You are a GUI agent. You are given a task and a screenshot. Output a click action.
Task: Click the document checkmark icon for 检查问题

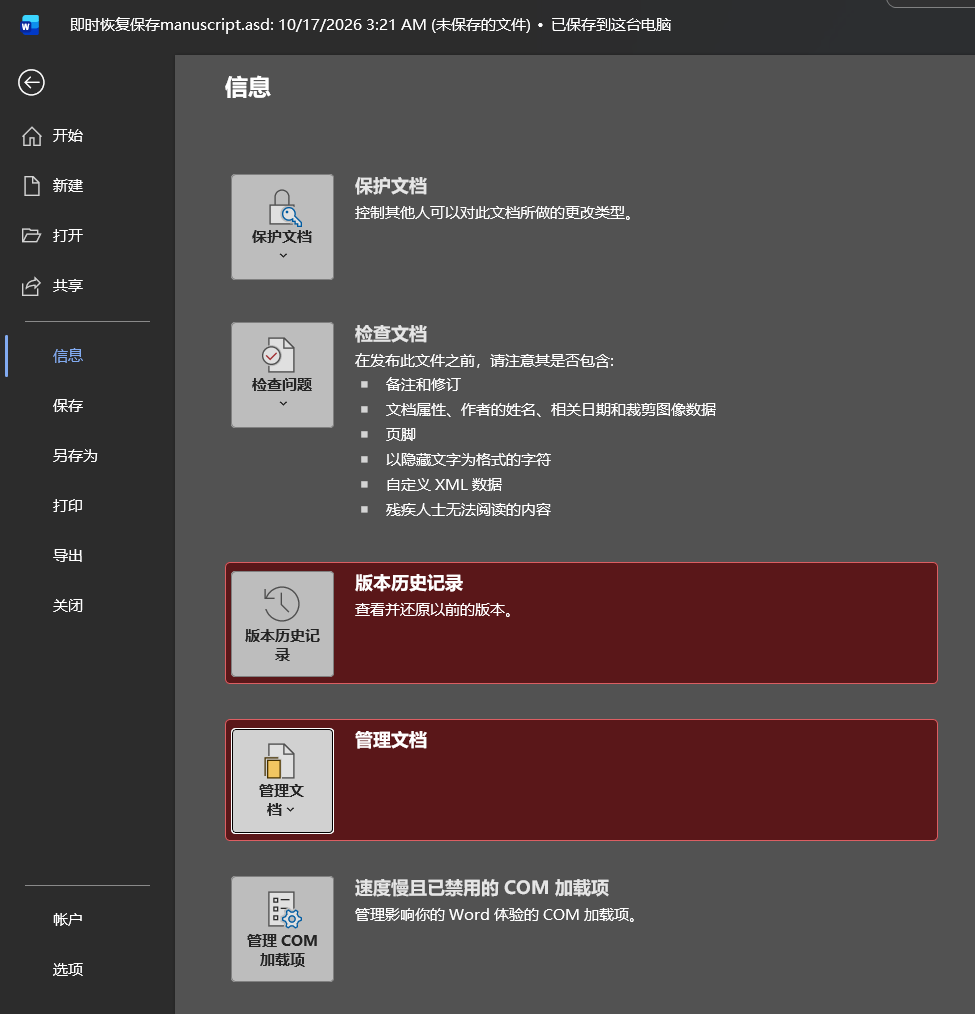tap(278, 355)
